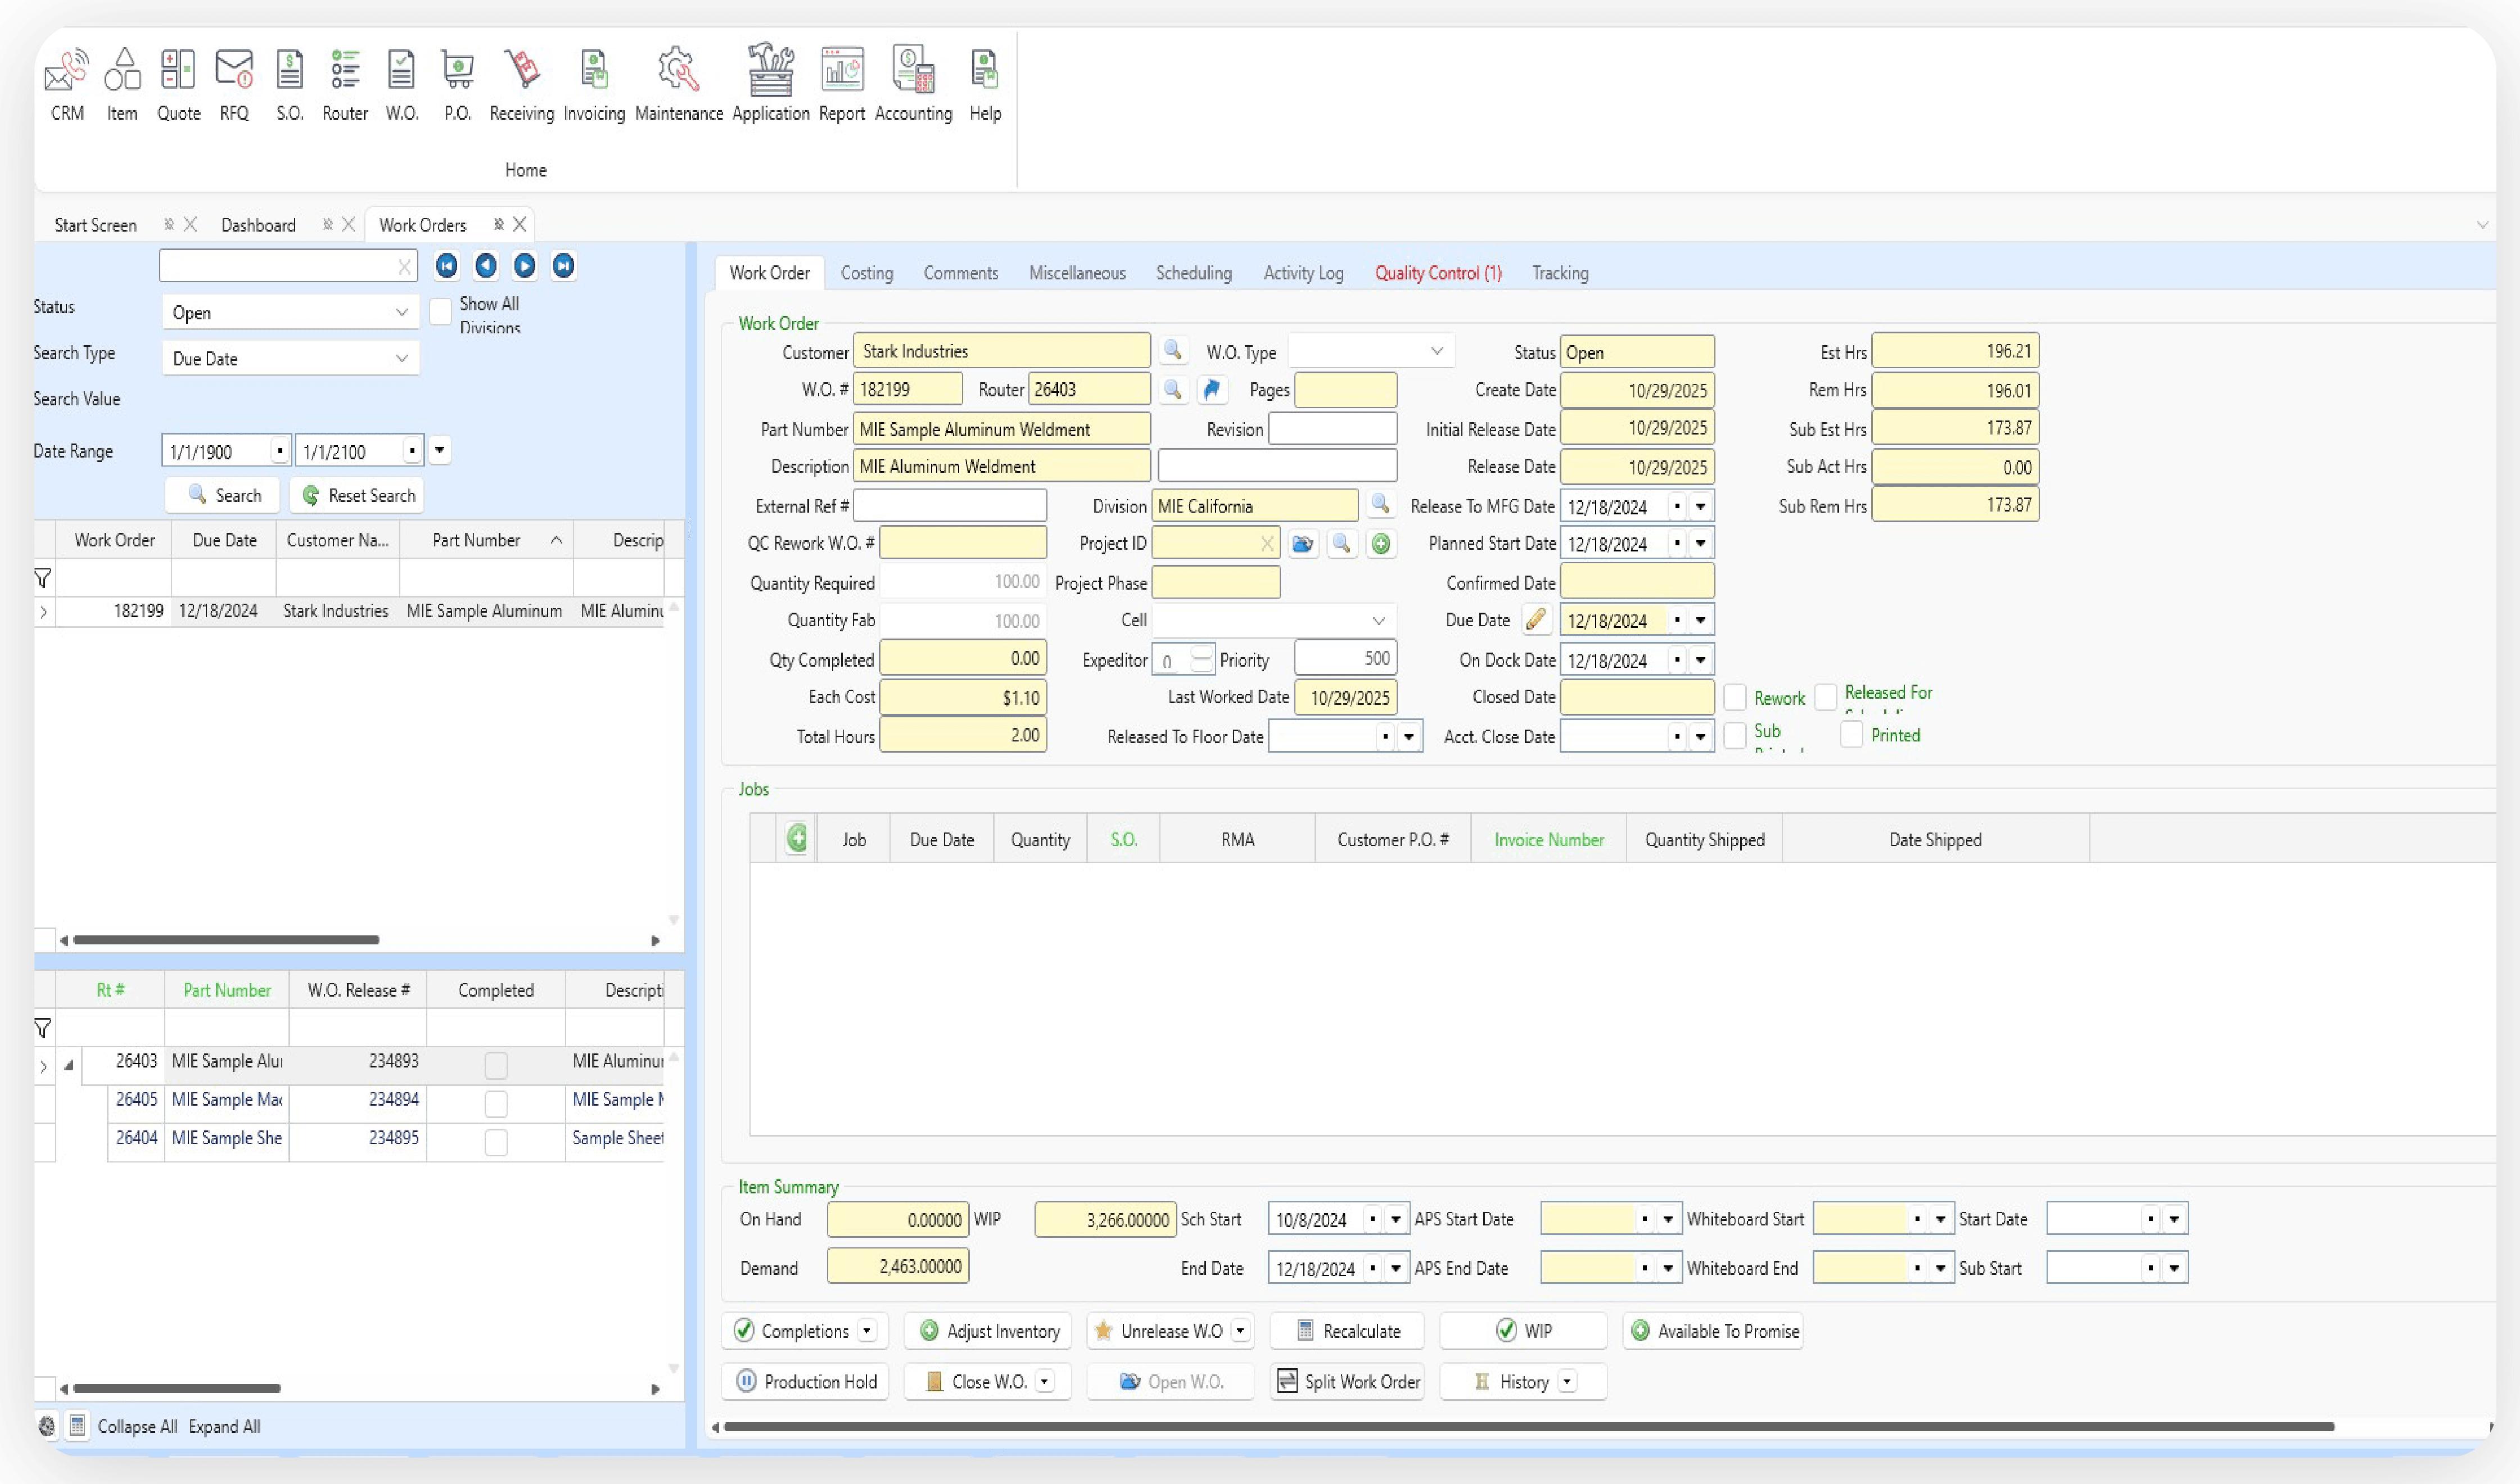Tick the Printed checkbox

coord(1852,735)
